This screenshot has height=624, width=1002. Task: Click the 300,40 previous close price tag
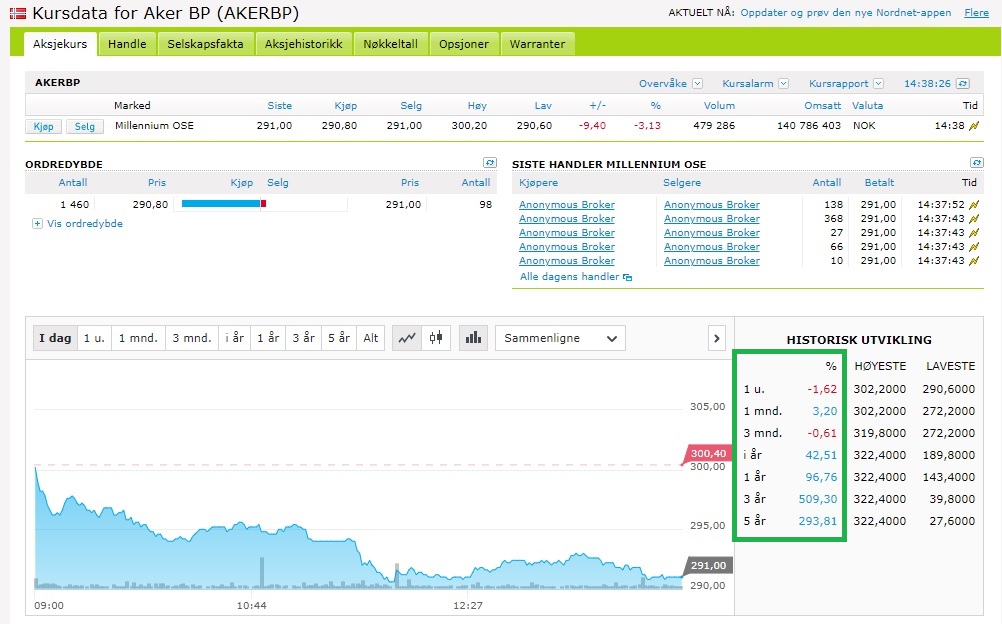[x=708, y=453]
